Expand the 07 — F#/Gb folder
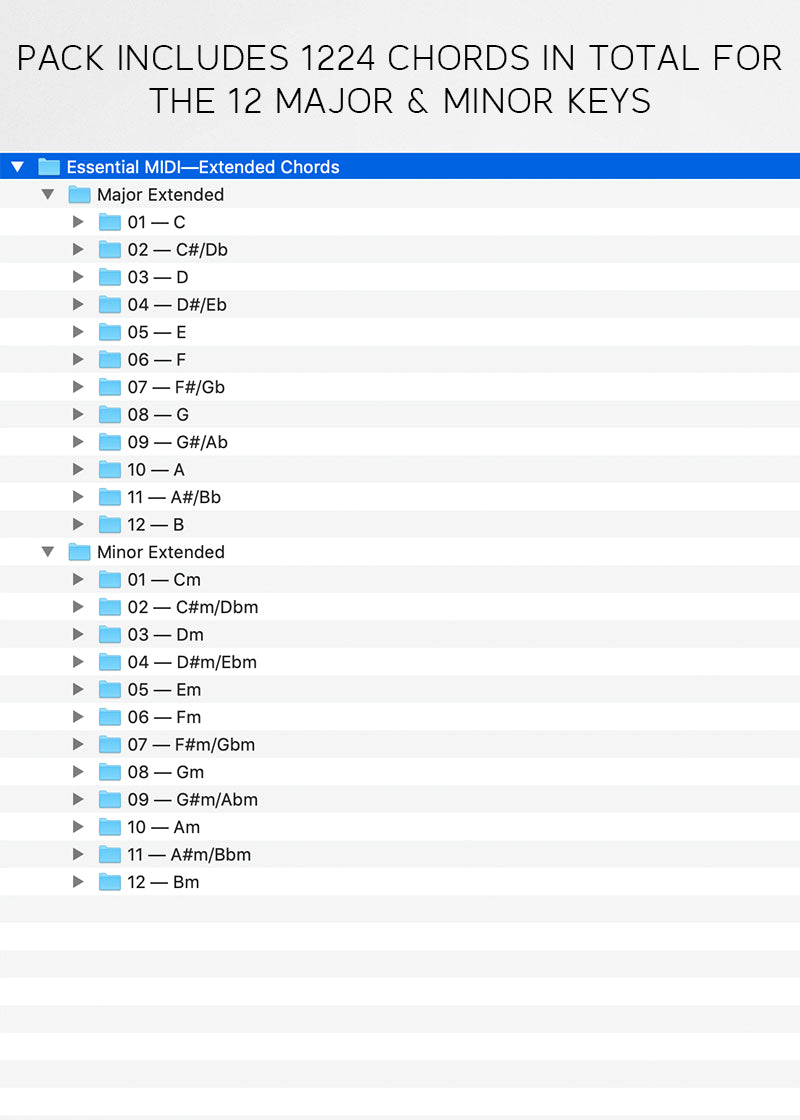This screenshot has width=800, height=1120. pos(78,387)
